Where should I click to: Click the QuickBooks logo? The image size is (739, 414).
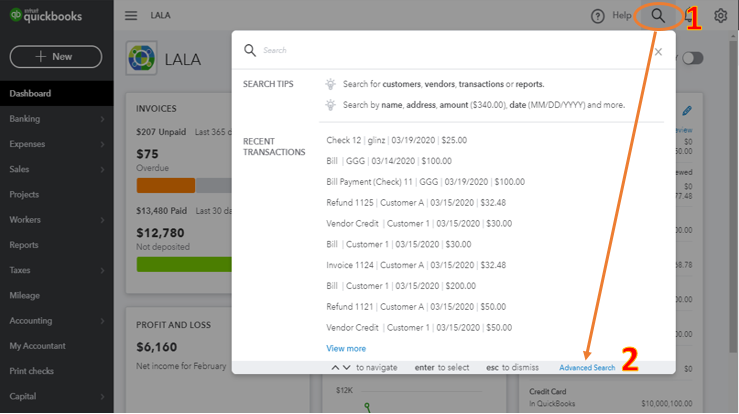(46, 16)
